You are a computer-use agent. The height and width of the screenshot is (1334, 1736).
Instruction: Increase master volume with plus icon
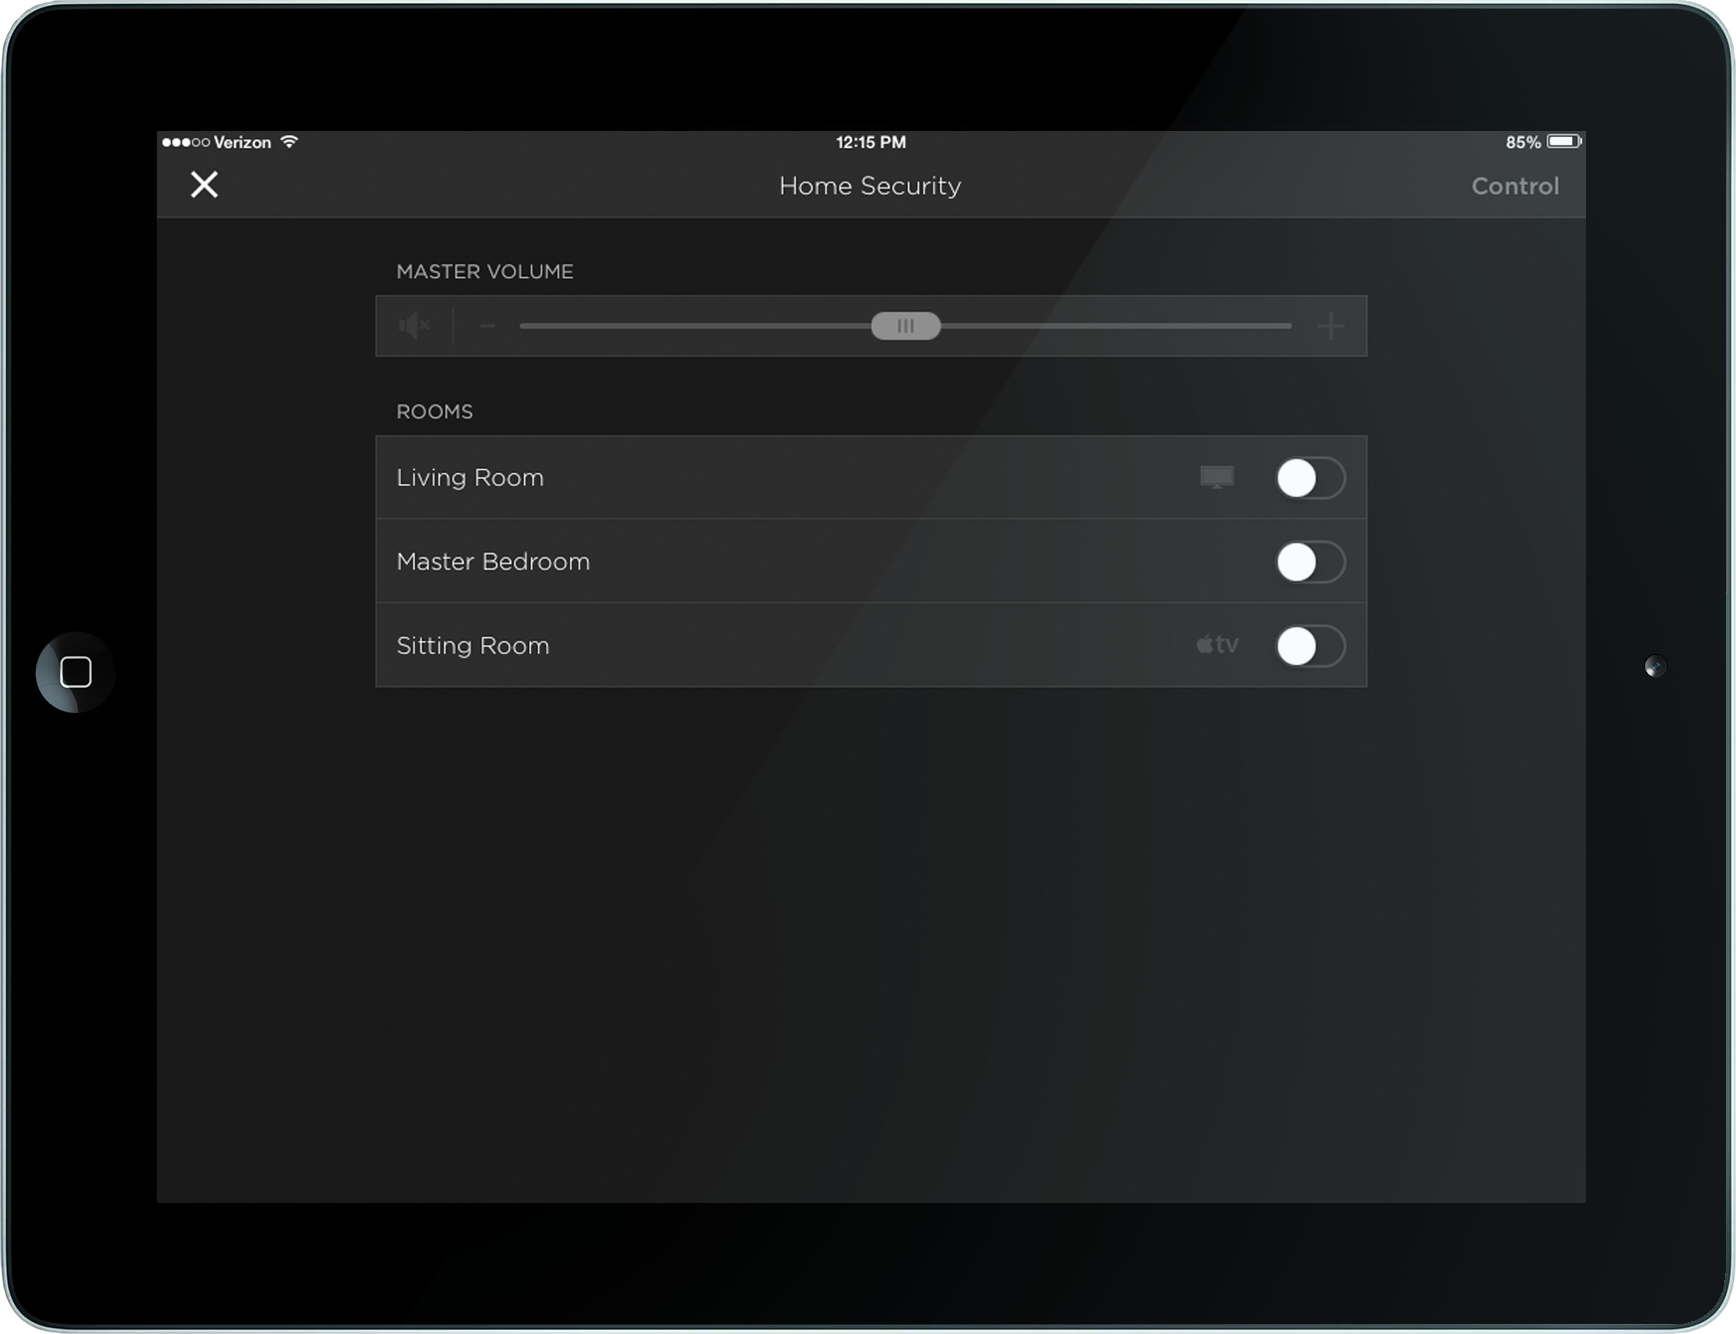pyautogui.click(x=1330, y=326)
